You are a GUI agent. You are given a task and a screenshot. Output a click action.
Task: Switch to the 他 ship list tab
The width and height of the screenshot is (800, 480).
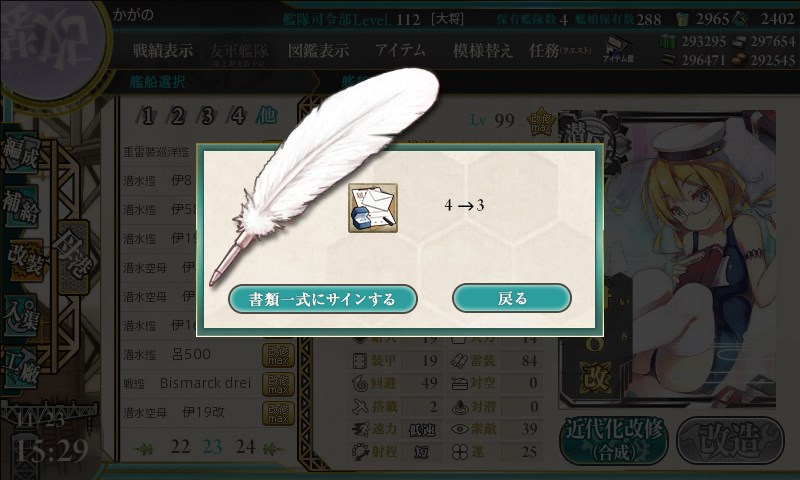[x=266, y=115]
